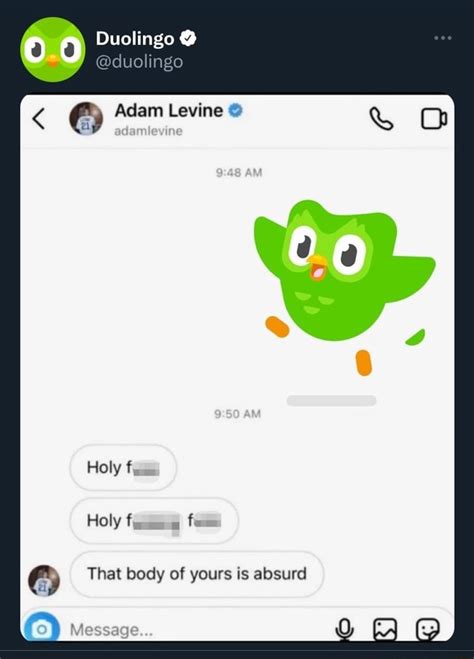This screenshot has height=659, width=474.
Task: Record a voice message with the microphone
Action: tap(345, 629)
